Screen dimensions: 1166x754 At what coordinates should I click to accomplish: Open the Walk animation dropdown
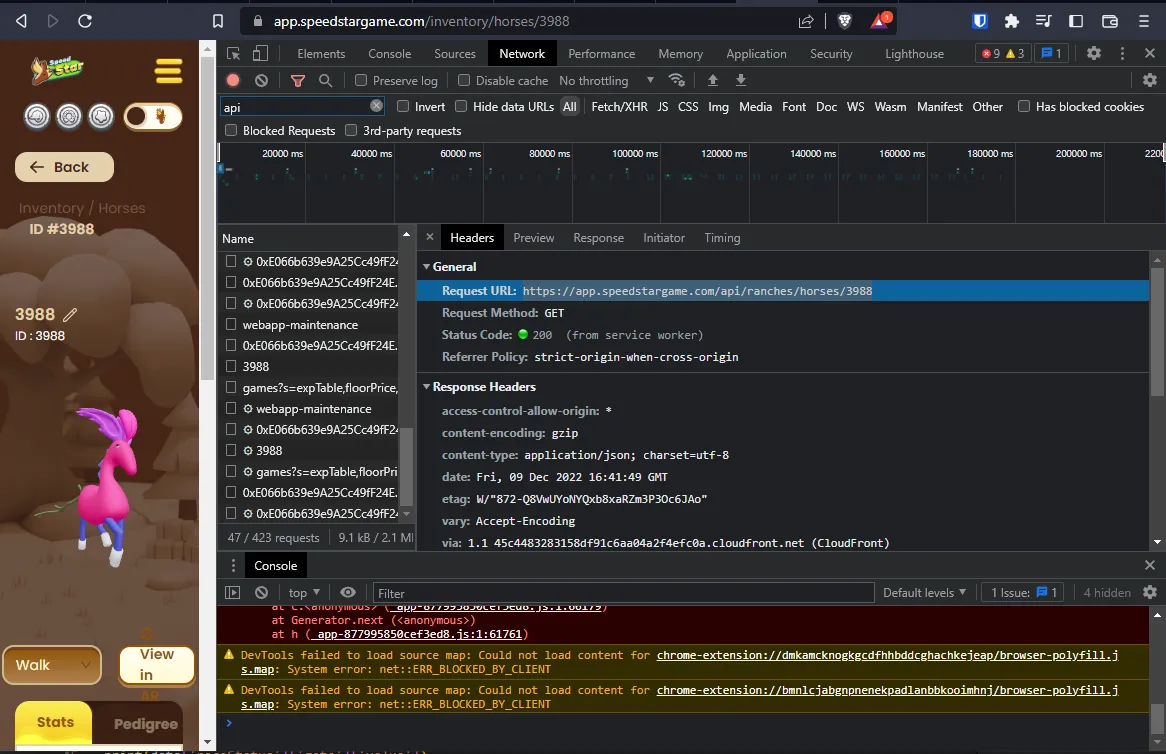pyautogui.click(x=52, y=665)
